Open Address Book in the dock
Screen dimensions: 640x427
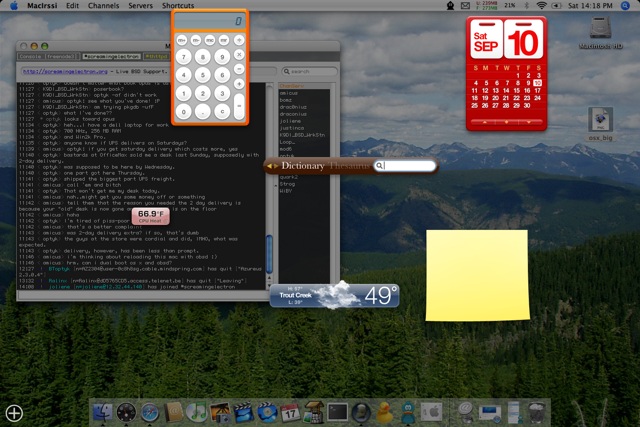click(x=173, y=412)
